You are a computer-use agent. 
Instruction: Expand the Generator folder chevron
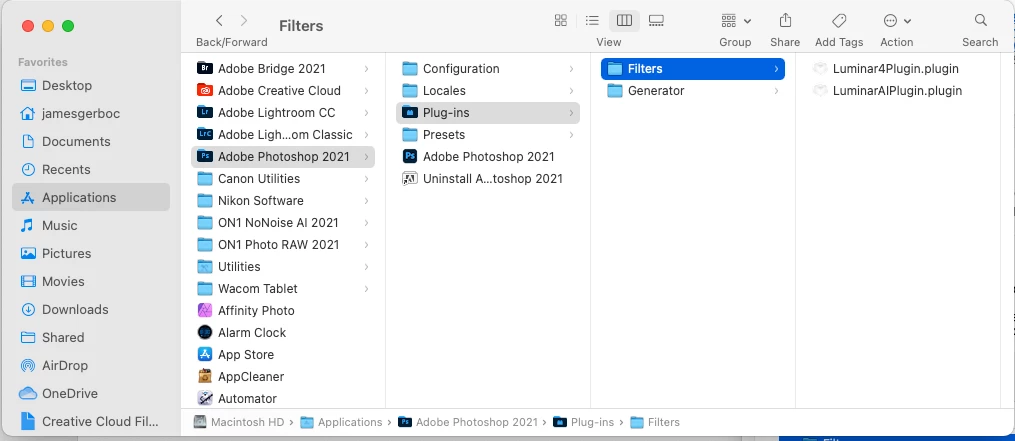(x=776, y=91)
